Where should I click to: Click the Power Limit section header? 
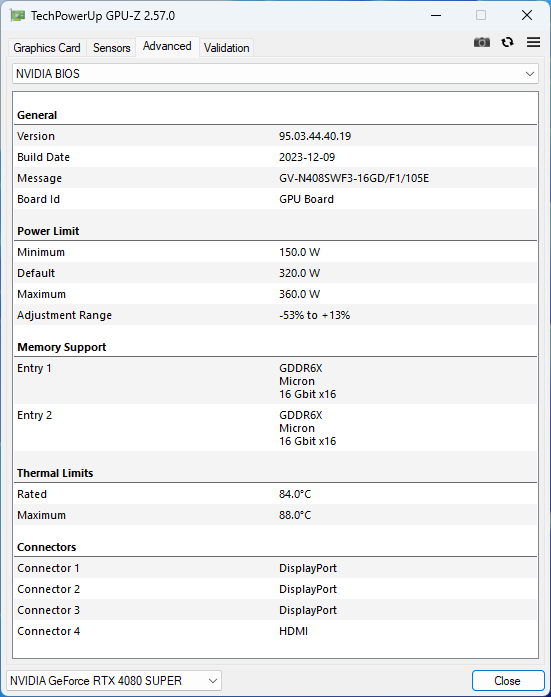(48, 231)
